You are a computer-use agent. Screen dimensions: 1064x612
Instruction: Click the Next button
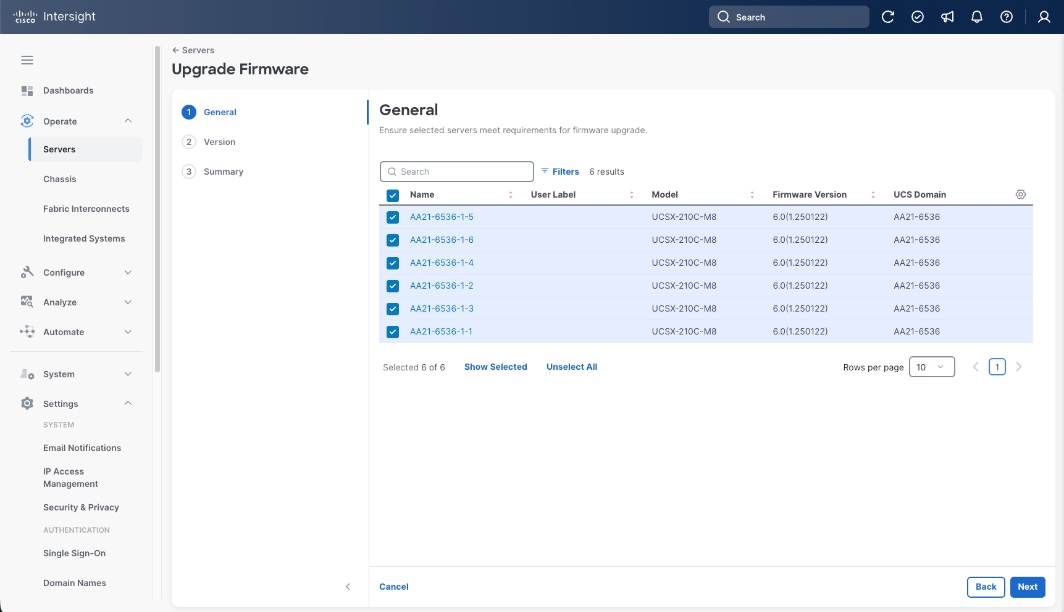pyautogui.click(x=1027, y=587)
